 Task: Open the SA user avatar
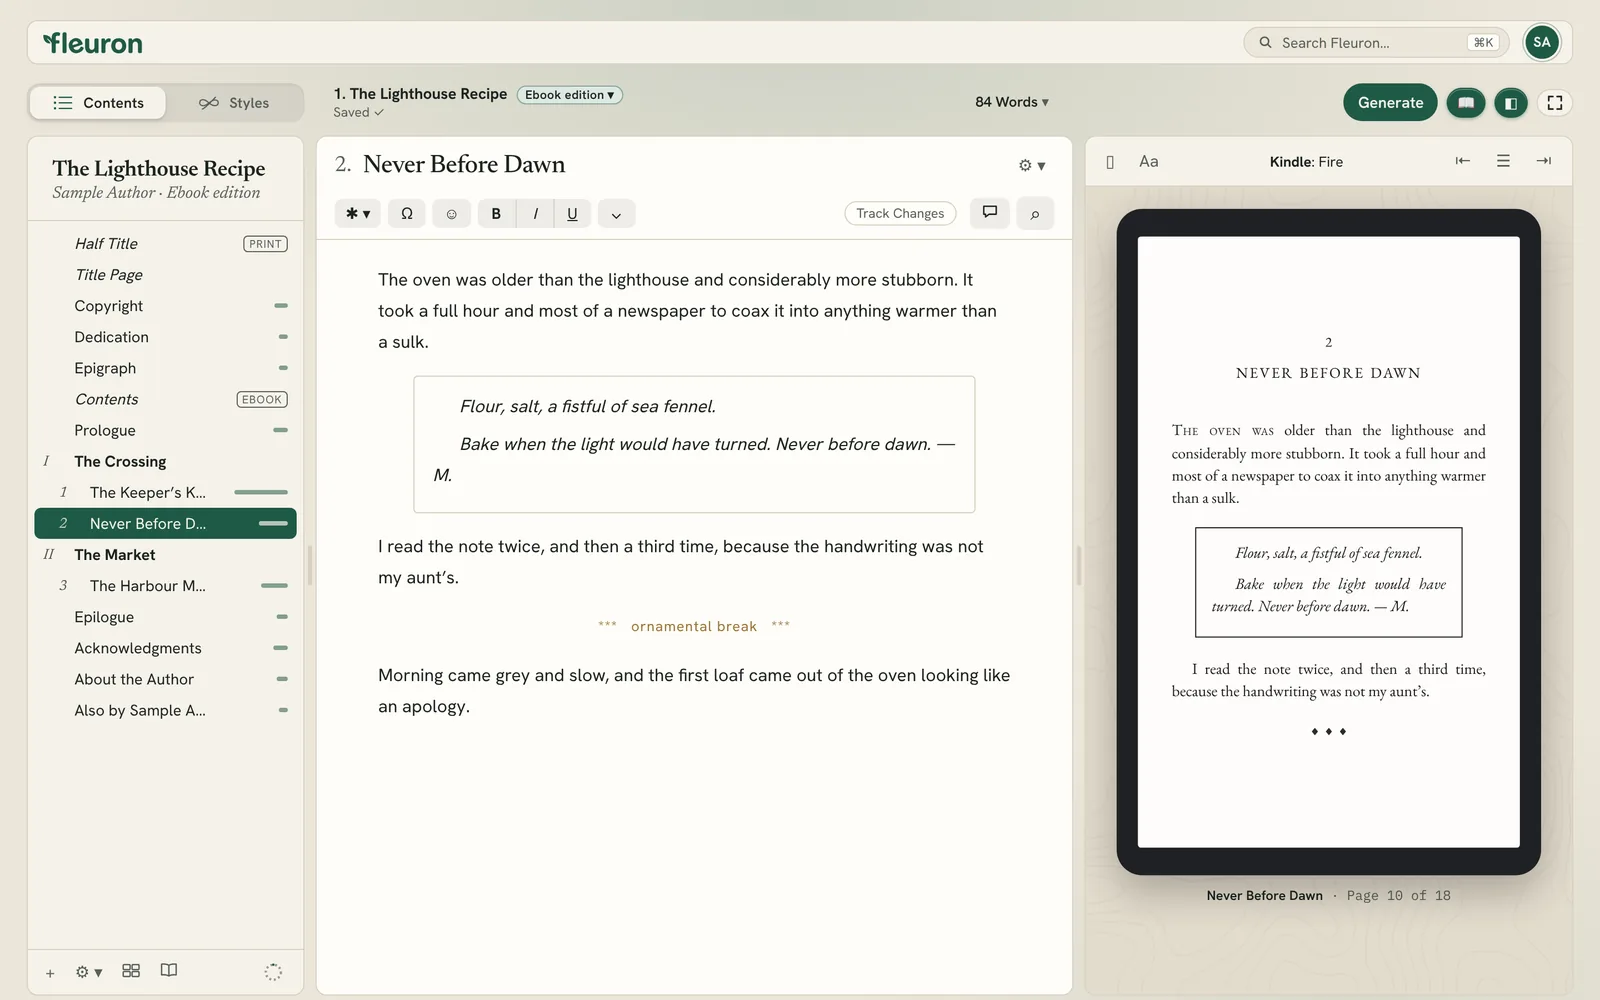point(1541,42)
